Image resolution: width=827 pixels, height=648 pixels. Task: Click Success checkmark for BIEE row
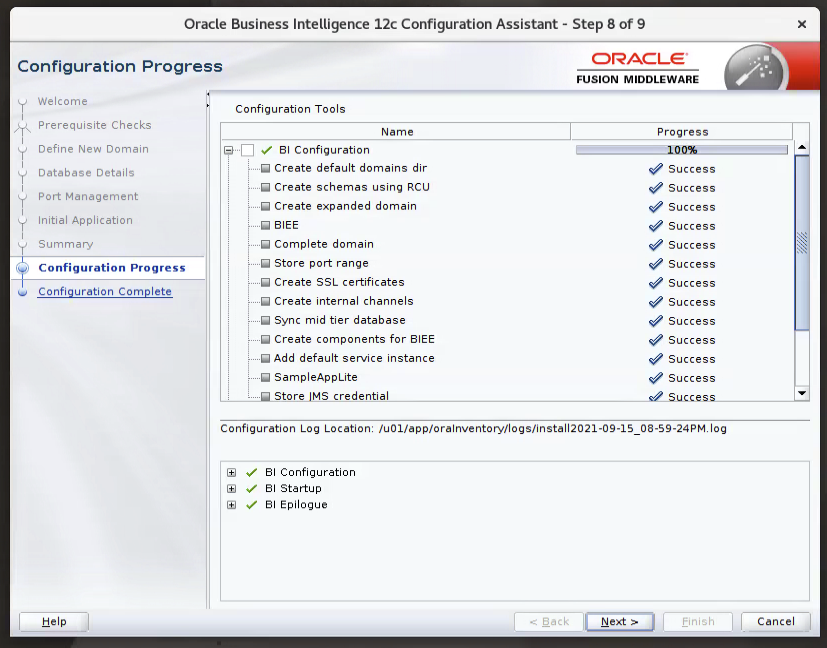656,226
